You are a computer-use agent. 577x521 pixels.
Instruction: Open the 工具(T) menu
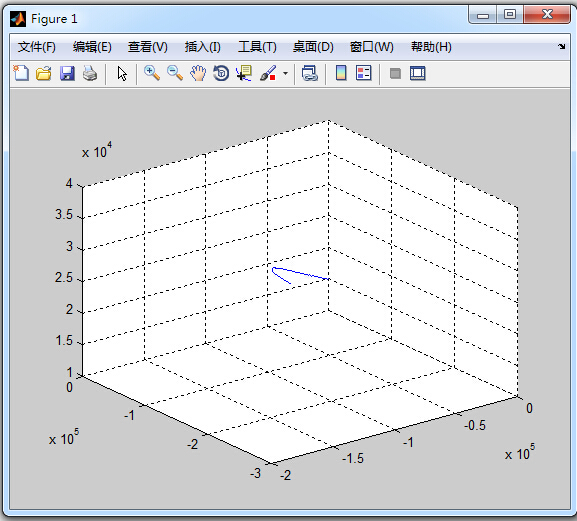tap(257, 47)
